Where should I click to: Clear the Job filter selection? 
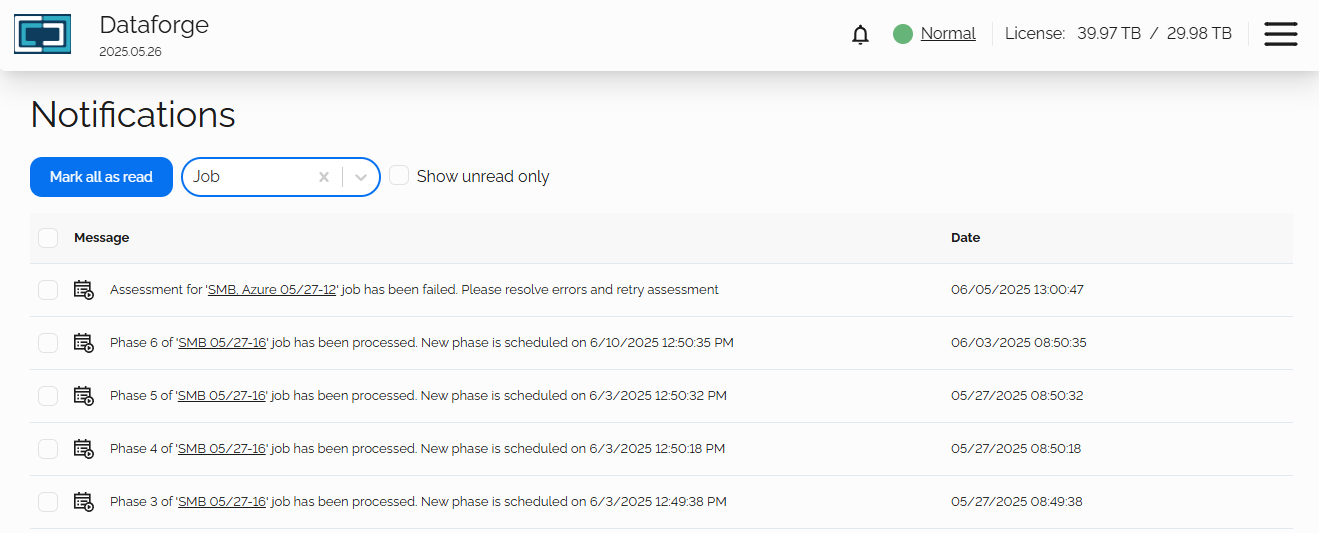click(324, 177)
